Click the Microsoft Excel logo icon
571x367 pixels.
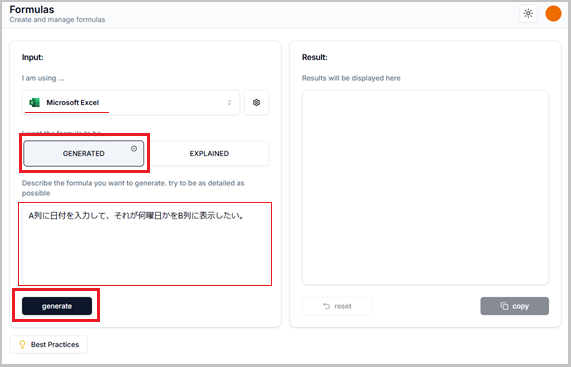tap(35, 103)
